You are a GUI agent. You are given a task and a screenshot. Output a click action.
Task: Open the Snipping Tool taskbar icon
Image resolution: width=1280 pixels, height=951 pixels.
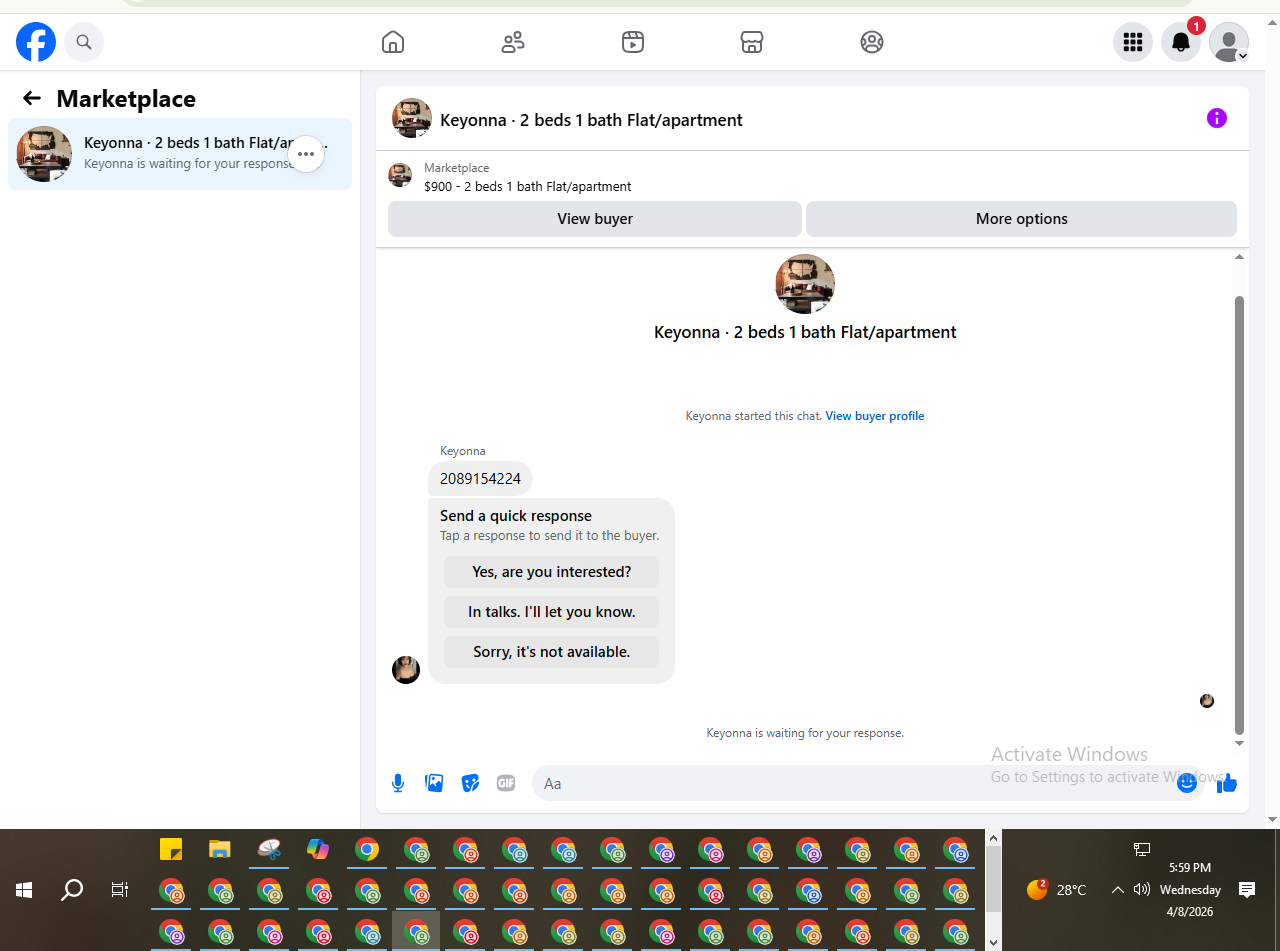[269, 849]
